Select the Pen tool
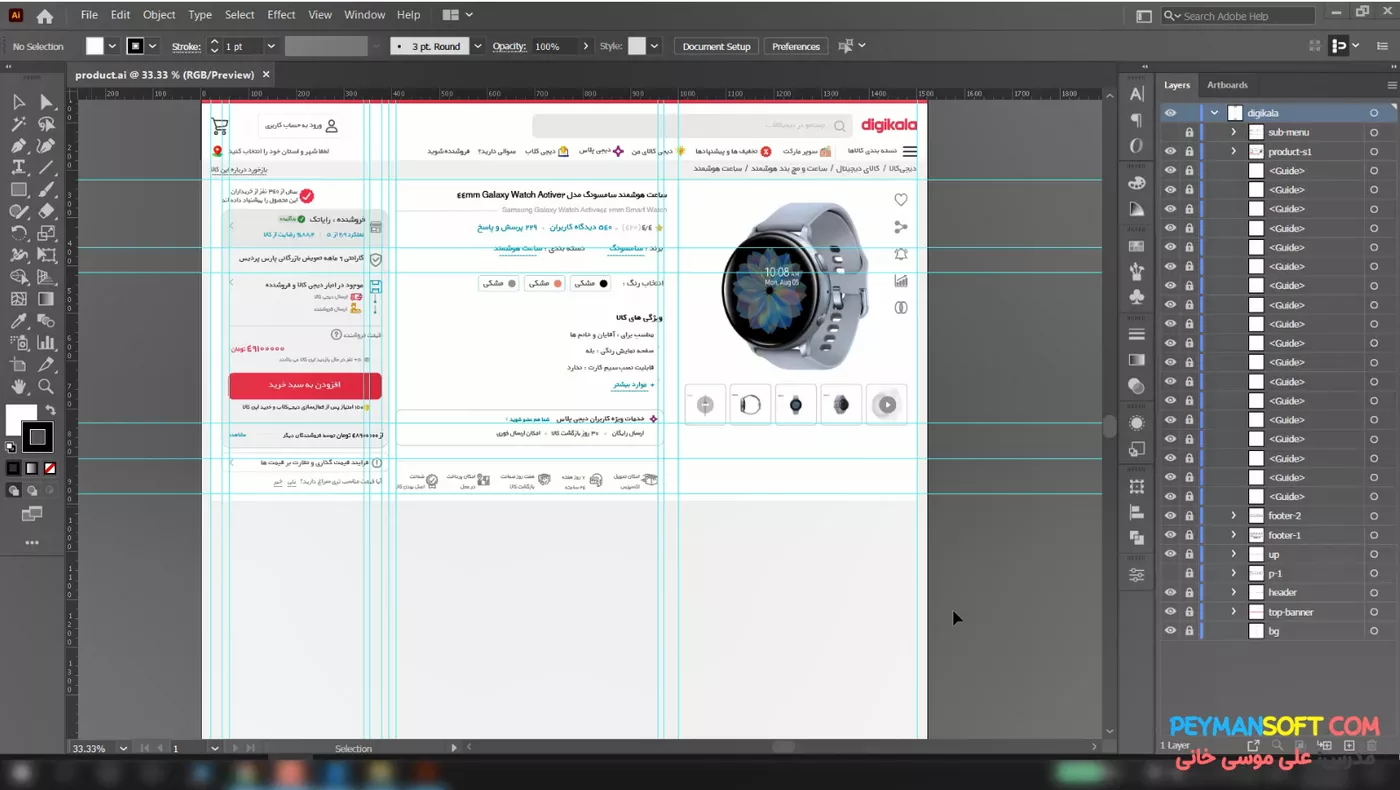Image resolution: width=1400 pixels, height=790 pixels. 19,146
